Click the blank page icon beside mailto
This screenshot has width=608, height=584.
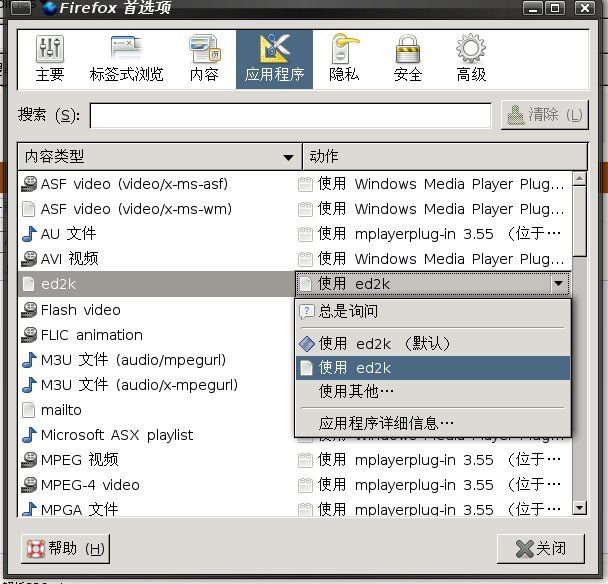(29, 410)
